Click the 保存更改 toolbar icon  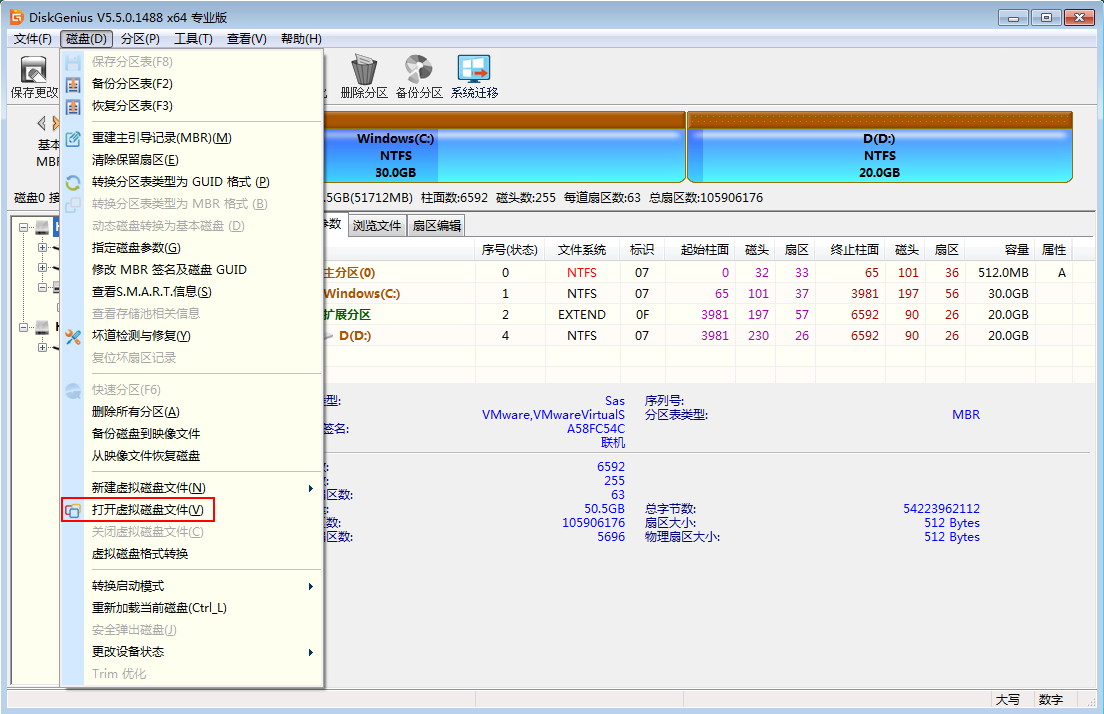[x=34, y=70]
